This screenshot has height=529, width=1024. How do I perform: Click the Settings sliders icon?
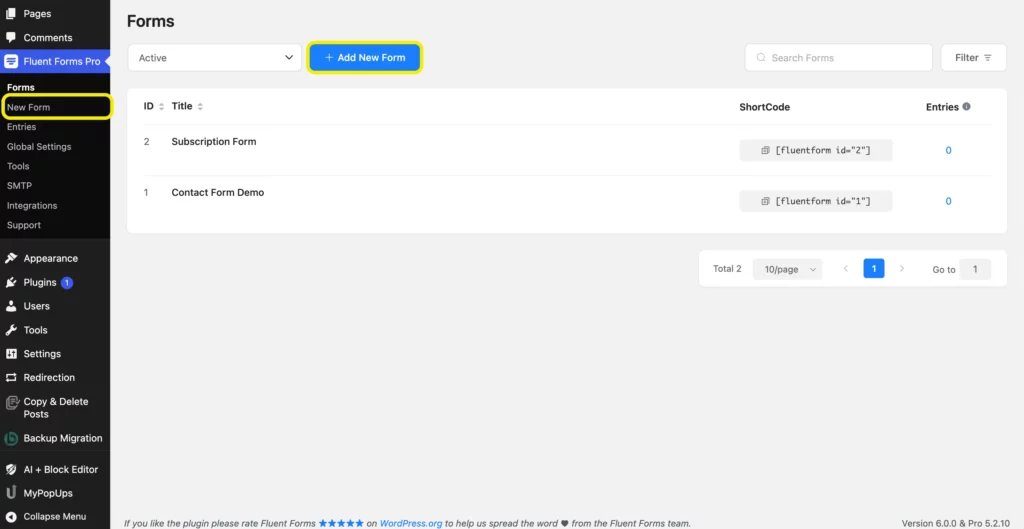pyautogui.click(x=11, y=353)
